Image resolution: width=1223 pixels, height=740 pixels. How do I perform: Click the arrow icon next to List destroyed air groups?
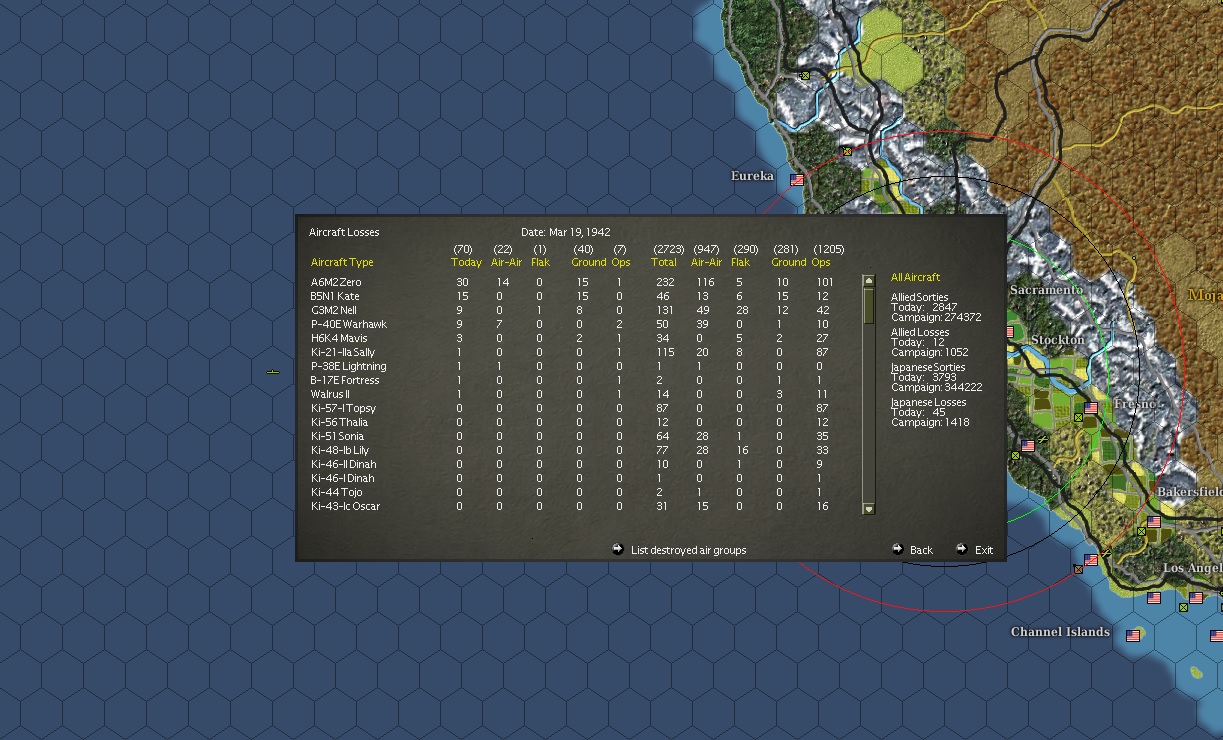tap(618, 549)
